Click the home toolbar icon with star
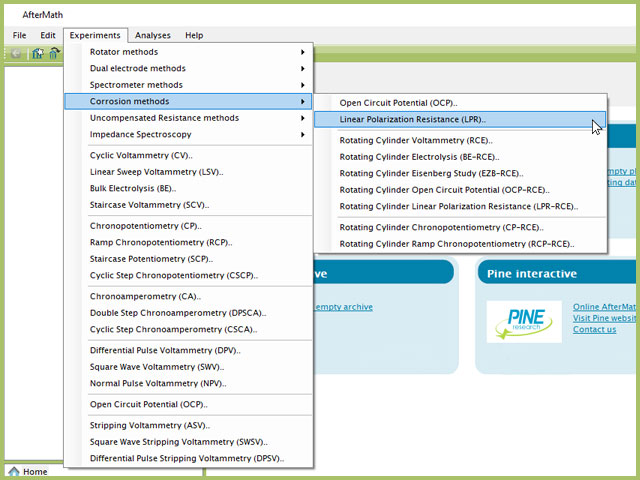 coord(38,53)
